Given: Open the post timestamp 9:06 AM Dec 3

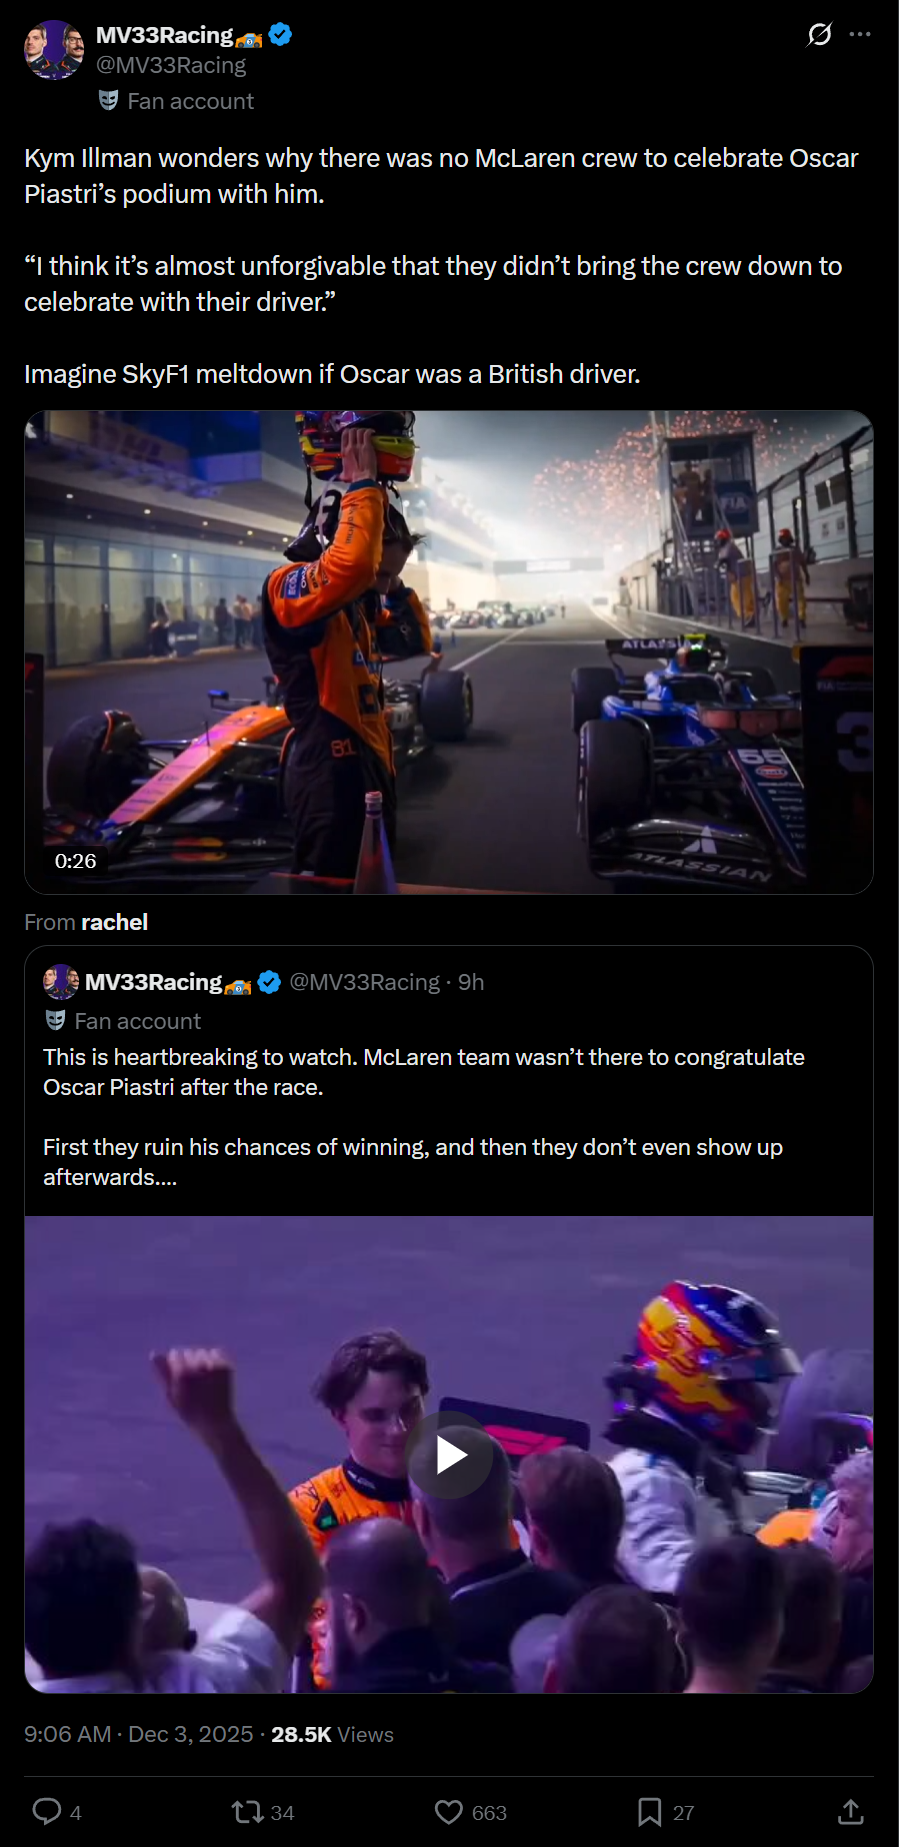Looking at the screenshot, I should [x=139, y=1734].
